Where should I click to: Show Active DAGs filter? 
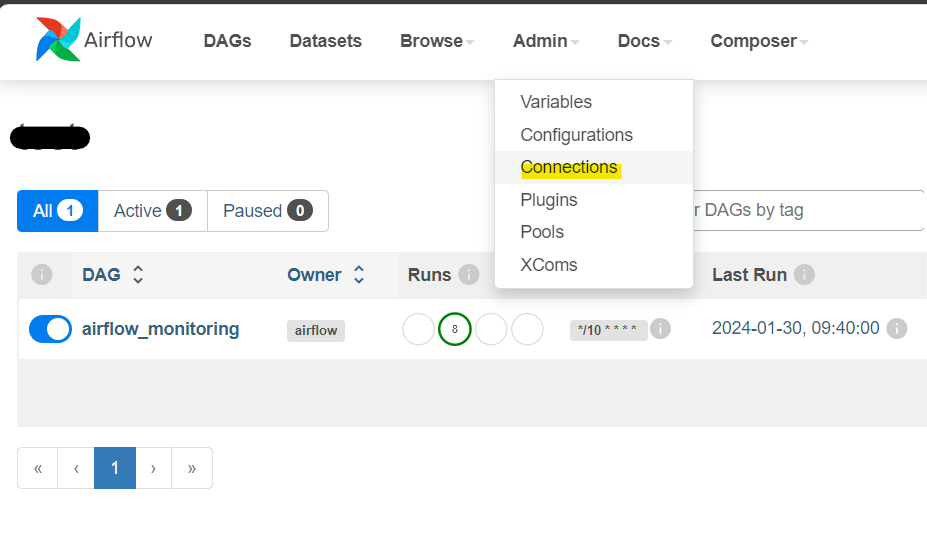click(x=152, y=211)
